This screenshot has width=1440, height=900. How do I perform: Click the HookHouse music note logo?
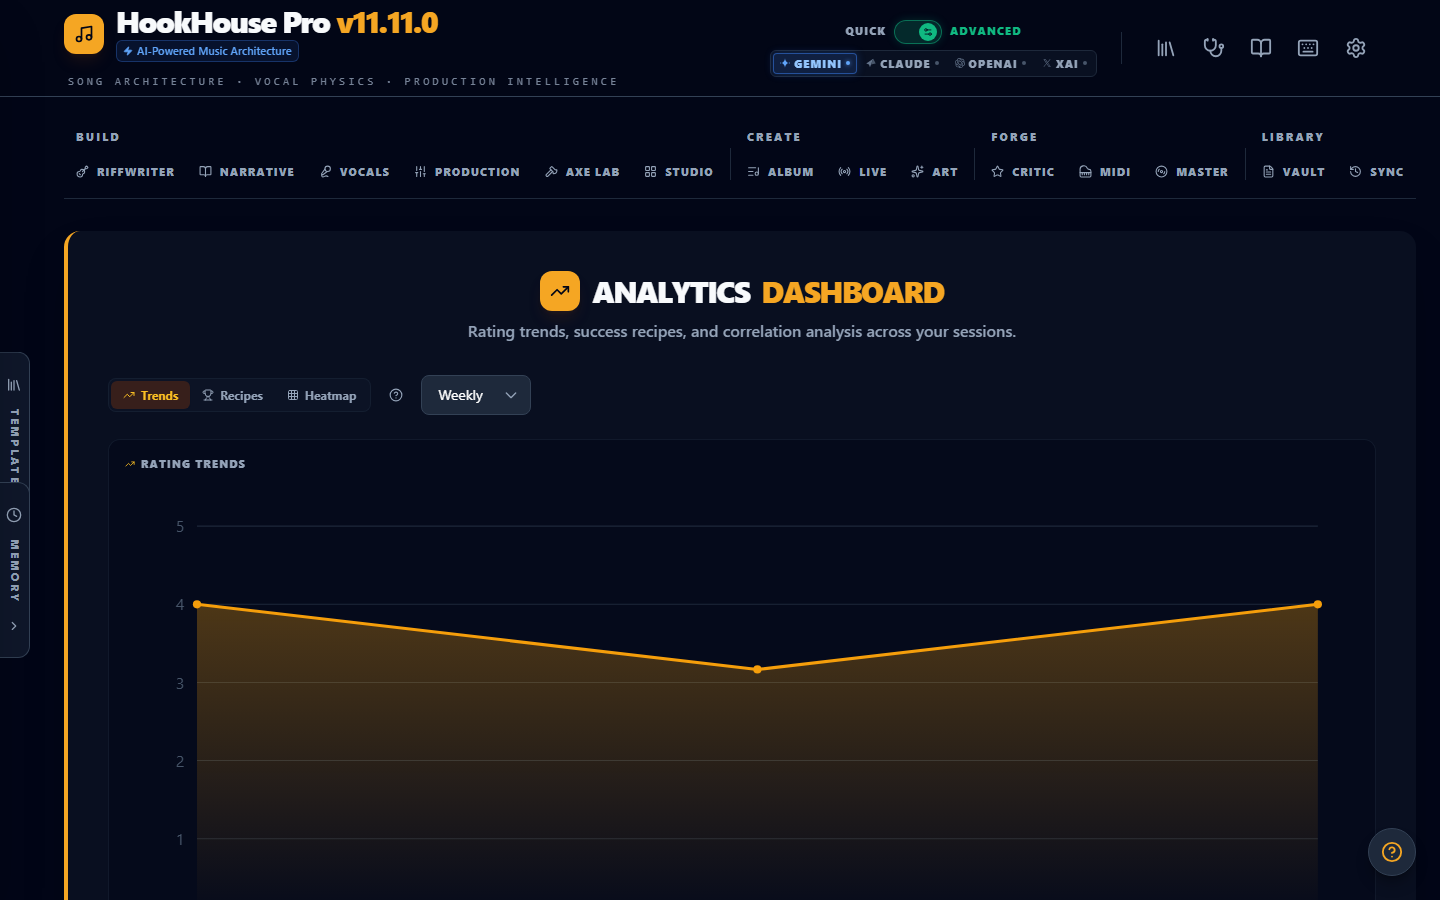click(x=83, y=33)
